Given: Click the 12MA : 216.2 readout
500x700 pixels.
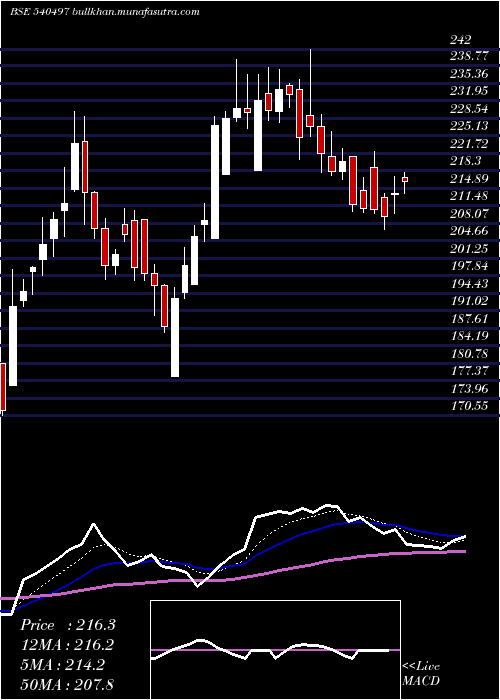Looking at the screenshot, I should [x=67, y=645].
